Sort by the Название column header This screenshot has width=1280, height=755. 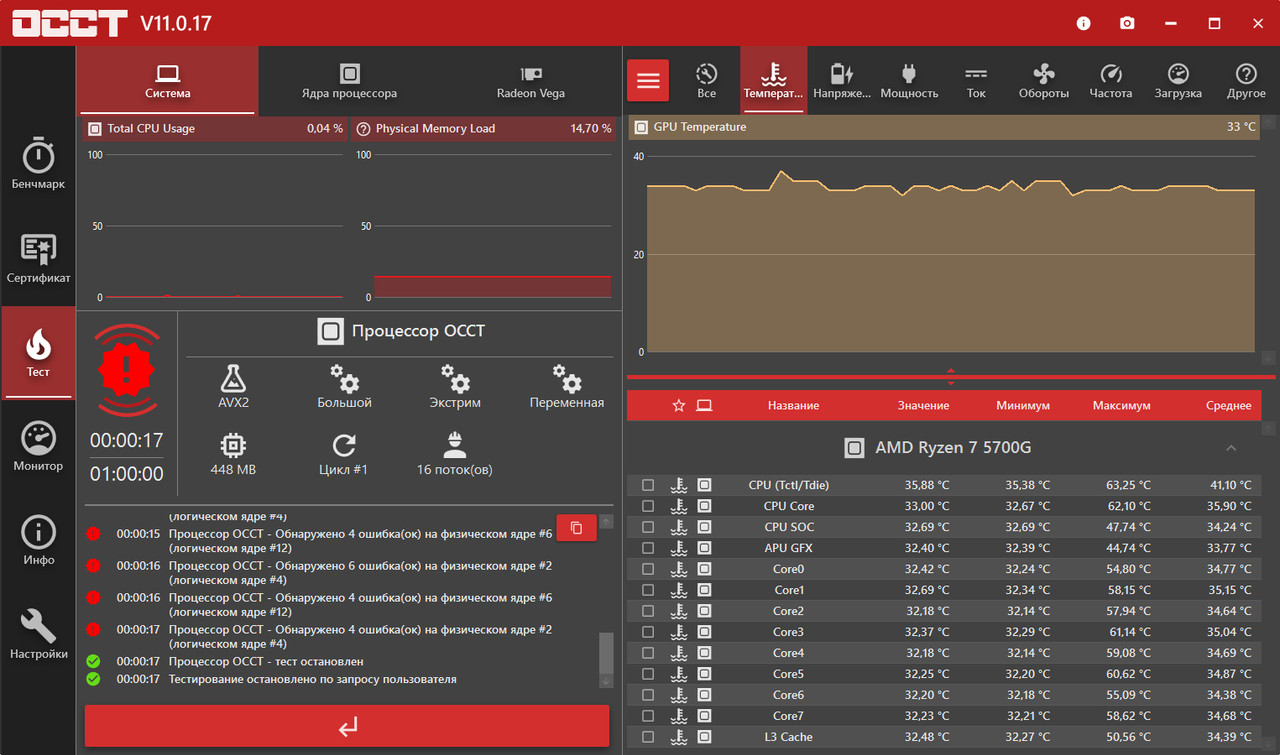coord(793,405)
